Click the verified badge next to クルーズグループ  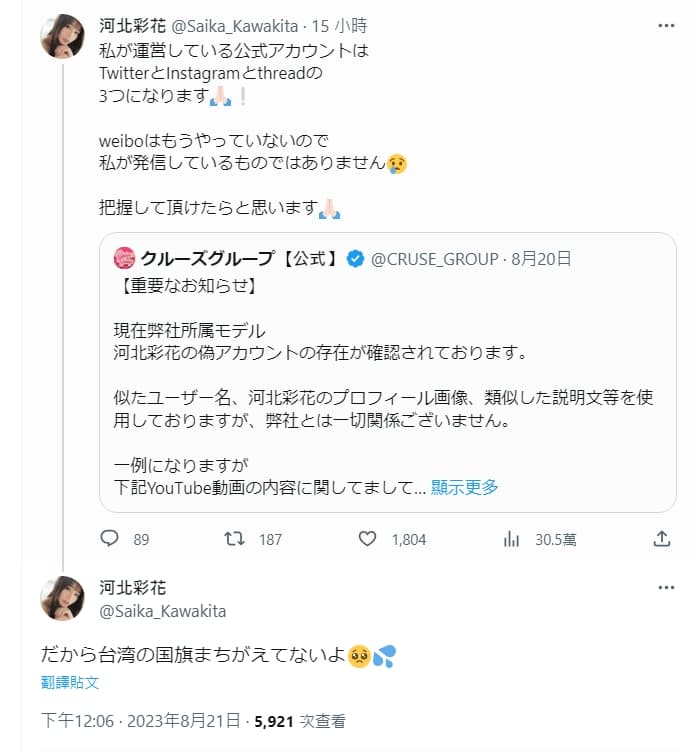coord(355,259)
